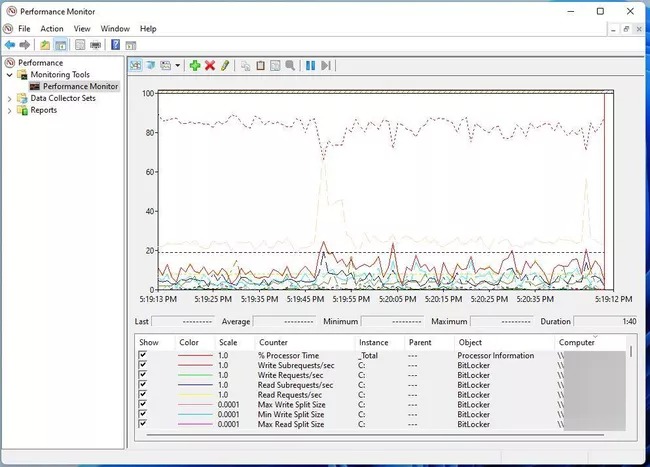
Task: Expand the Data Collector Sets node
Action: [10, 99]
